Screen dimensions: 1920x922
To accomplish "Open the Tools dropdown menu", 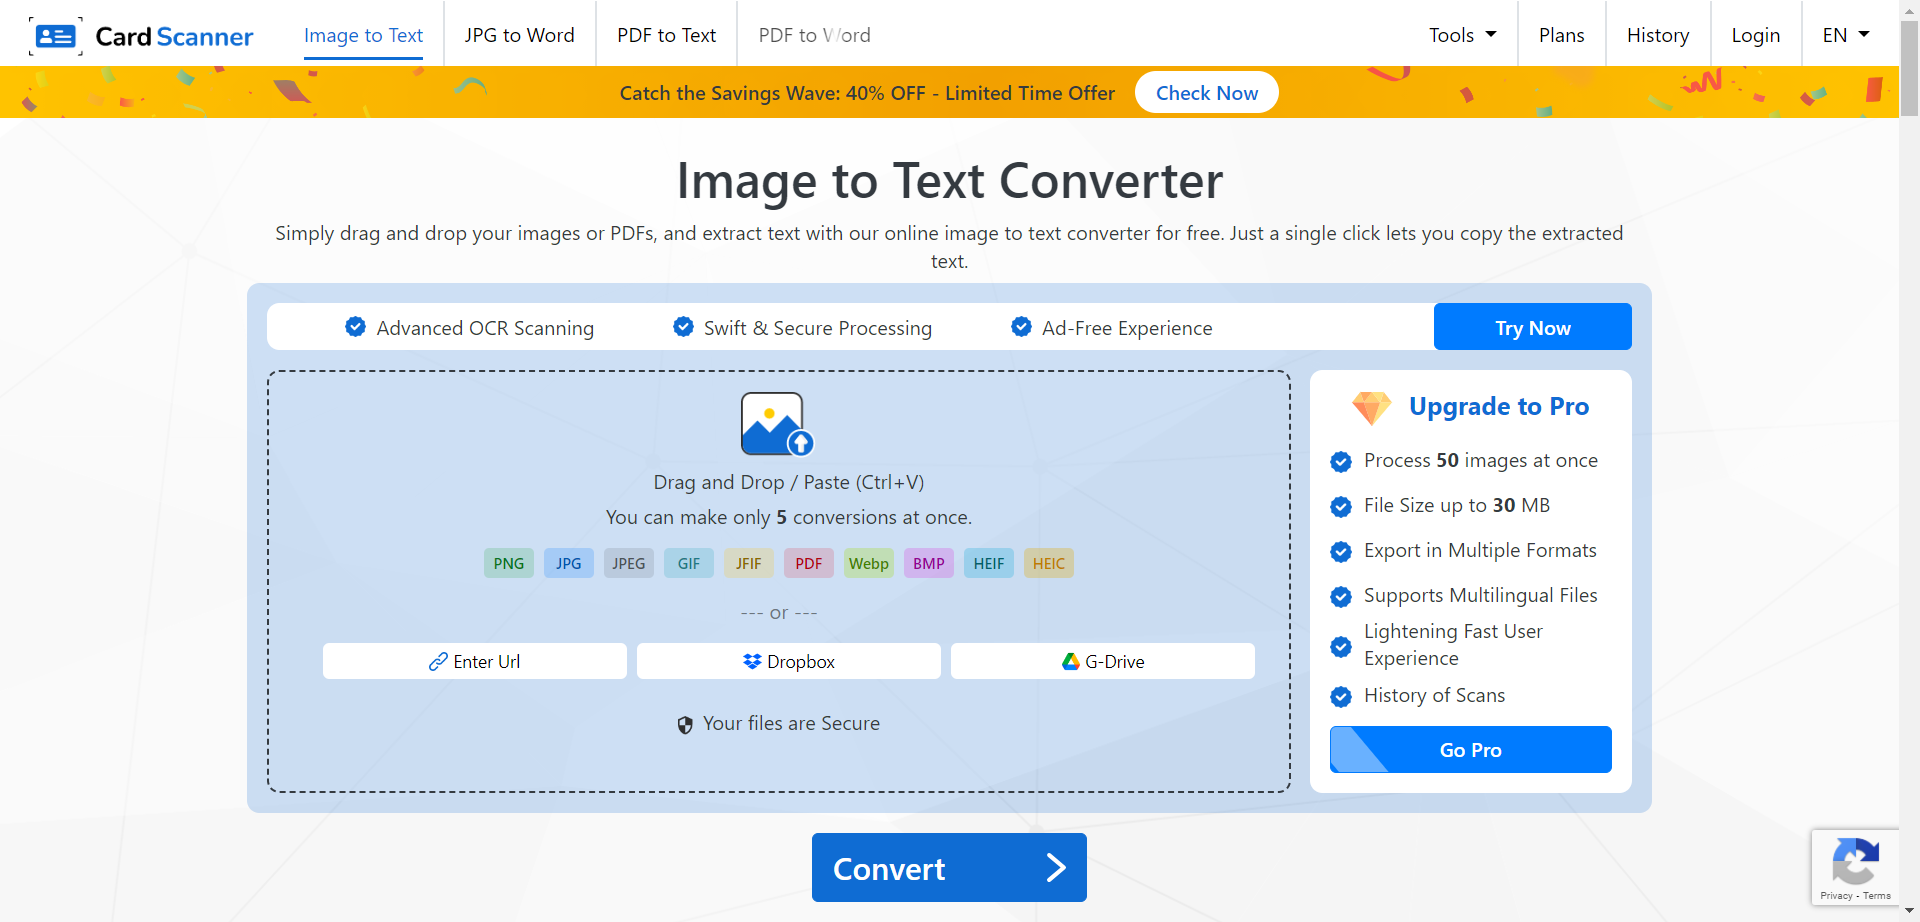I will click(1461, 34).
